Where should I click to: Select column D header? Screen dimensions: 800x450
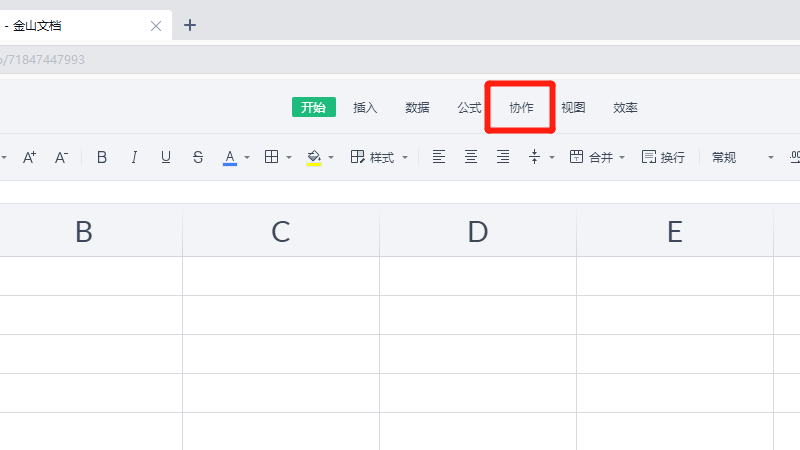[478, 232]
